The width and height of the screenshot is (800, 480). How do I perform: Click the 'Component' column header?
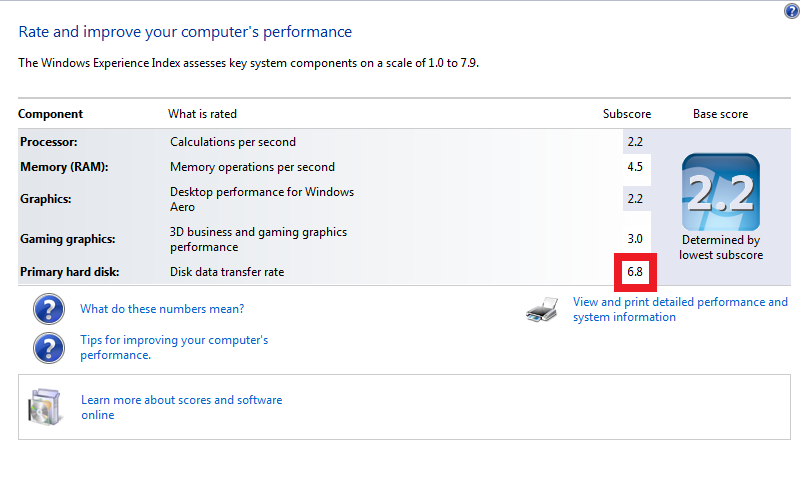click(50, 114)
